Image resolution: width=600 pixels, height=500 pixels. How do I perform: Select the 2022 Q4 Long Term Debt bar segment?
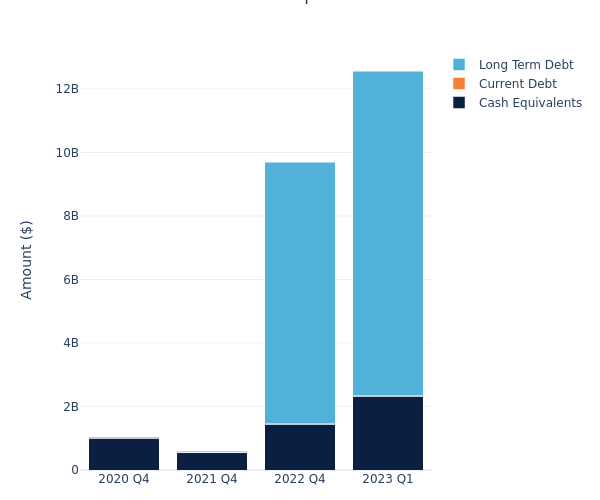coord(300,292)
